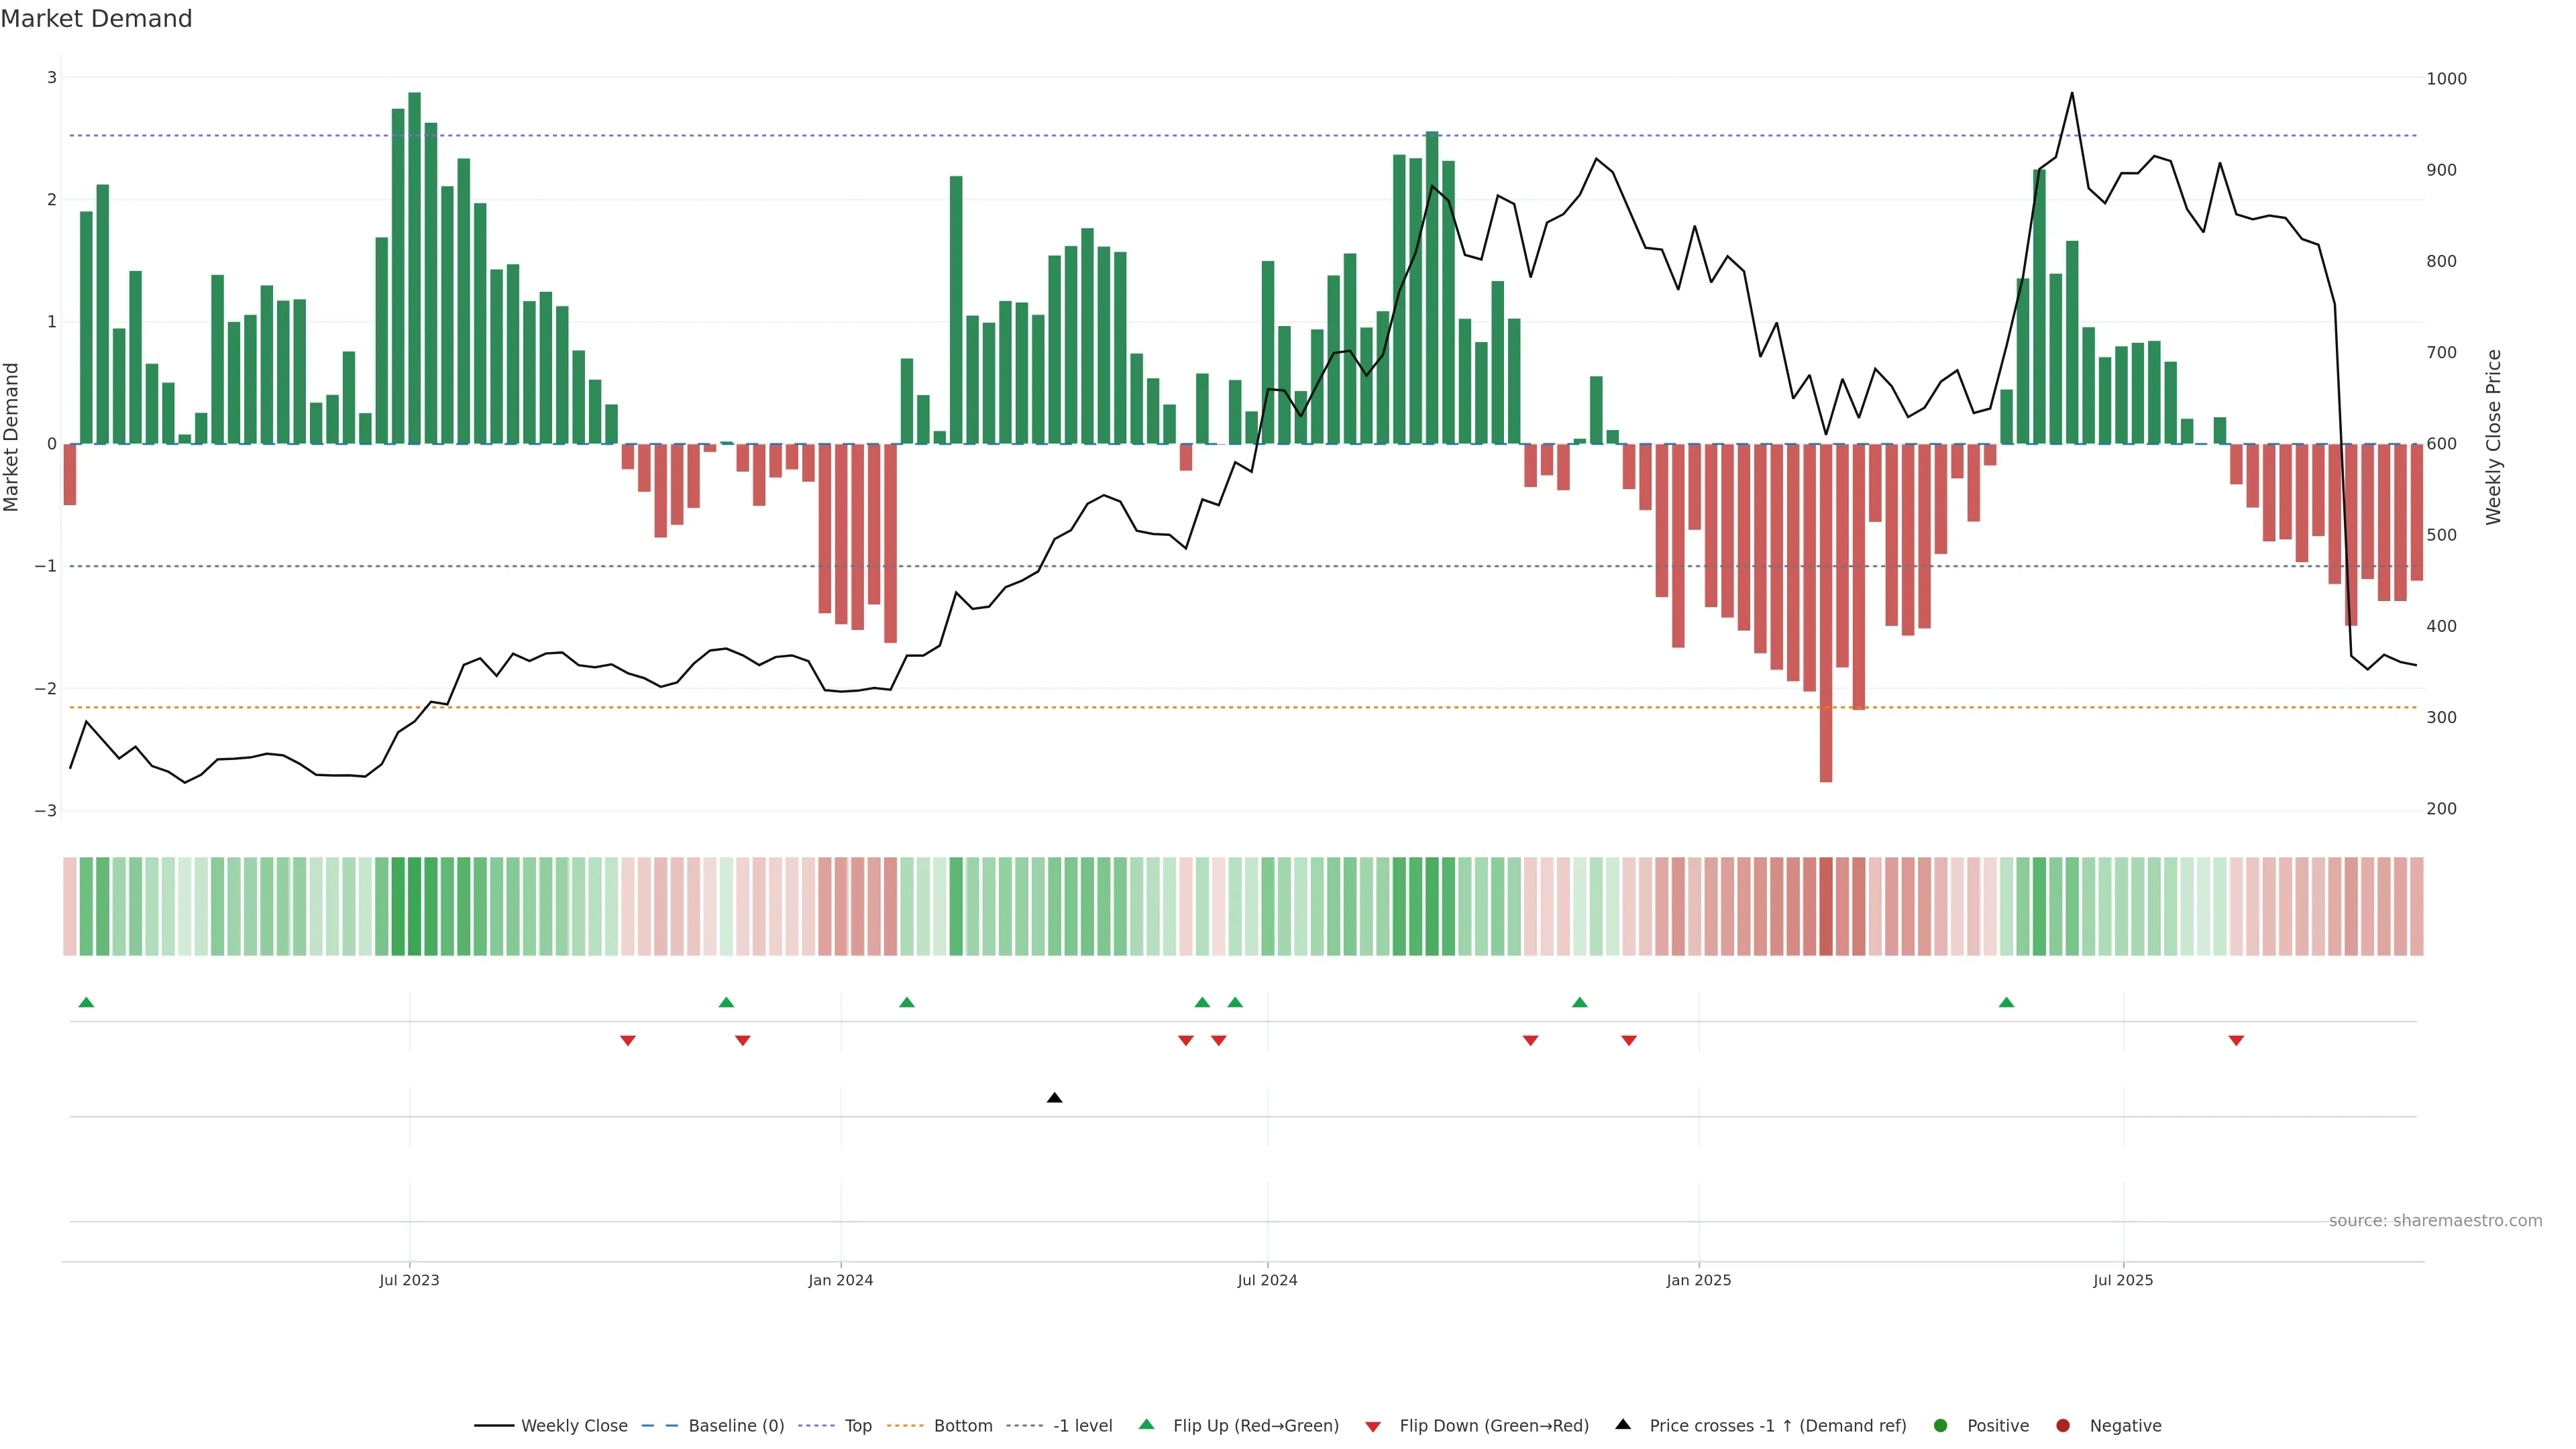
Task: Click the darkest red heatmap cell
Action: (1825, 906)
